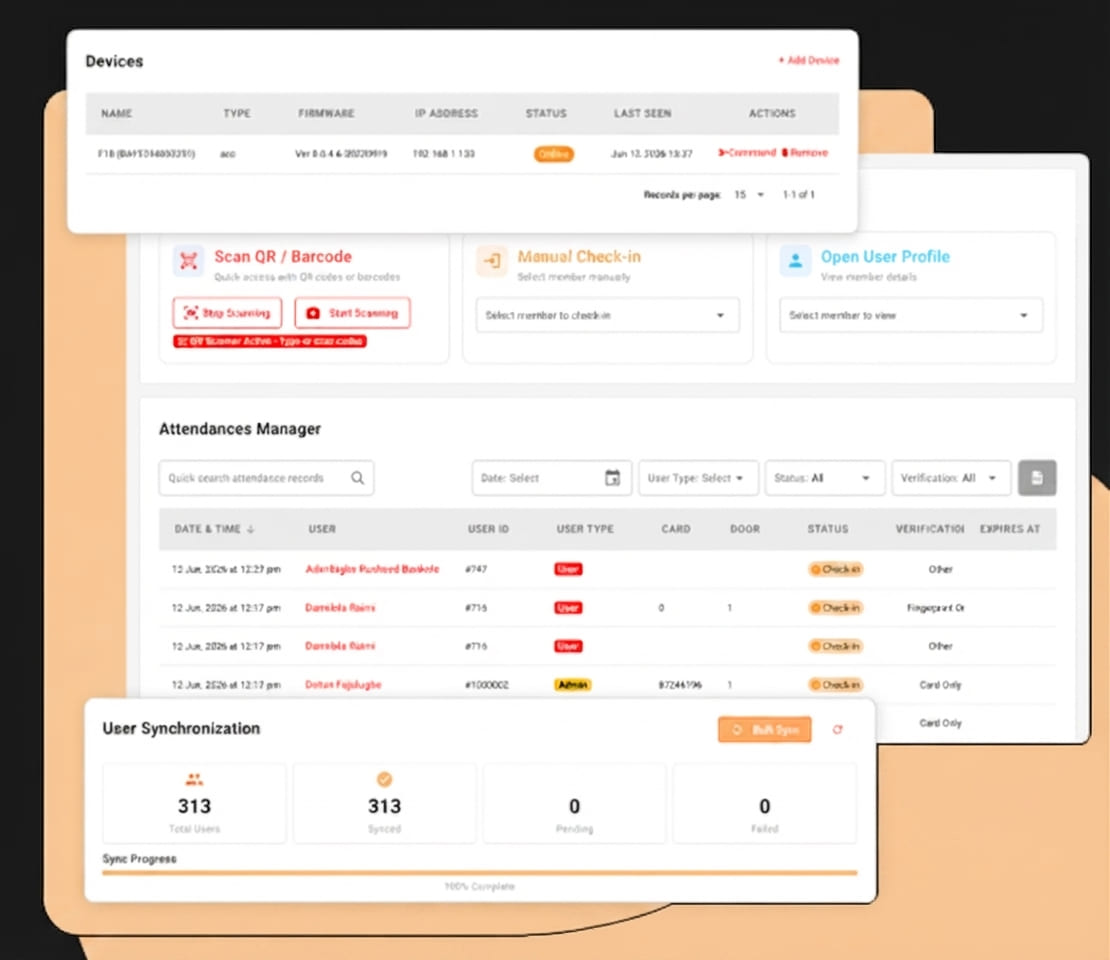Click the Open User Profile icon
The height and width of the screenshot is (960, 1110).
tap(795, 261)
